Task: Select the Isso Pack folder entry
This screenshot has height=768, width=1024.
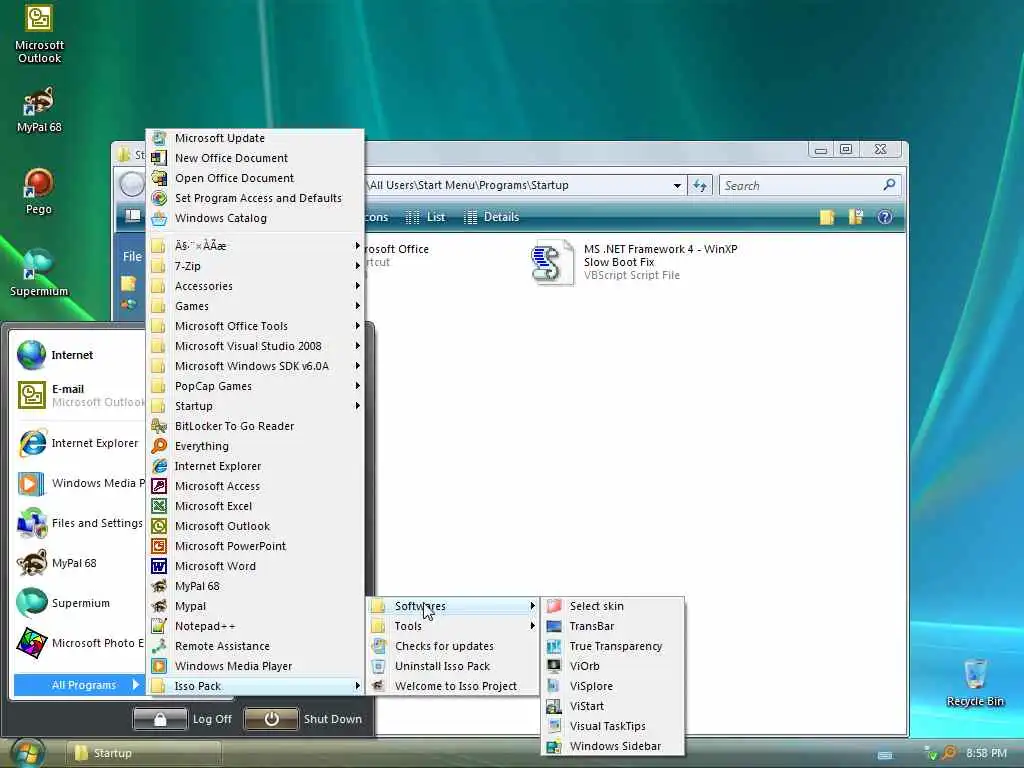Action: 255,686
